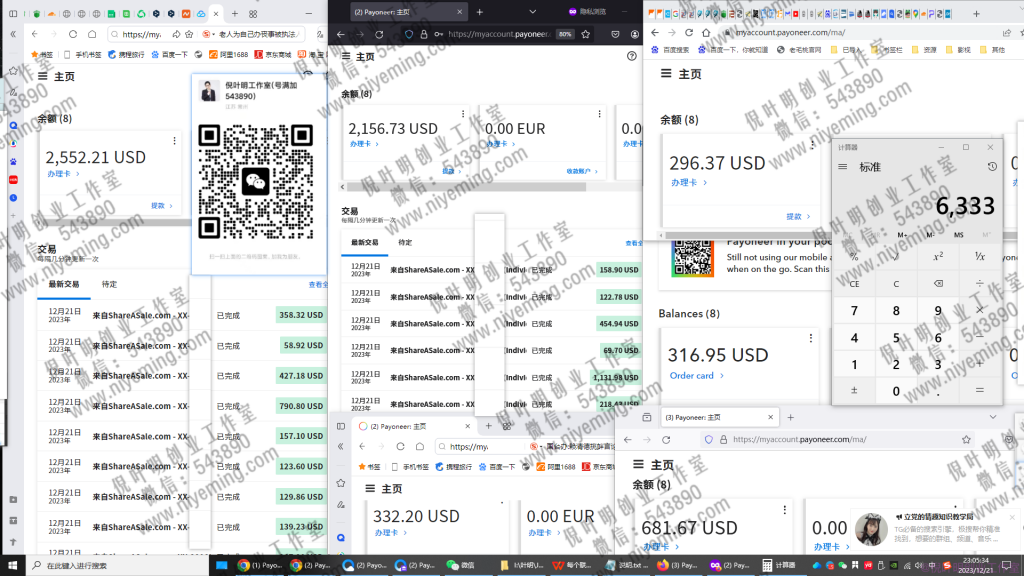This screenshot has width=1024, height=576.
Task: Click backspace key on Calculator
Action: click(x=938, y=283)
